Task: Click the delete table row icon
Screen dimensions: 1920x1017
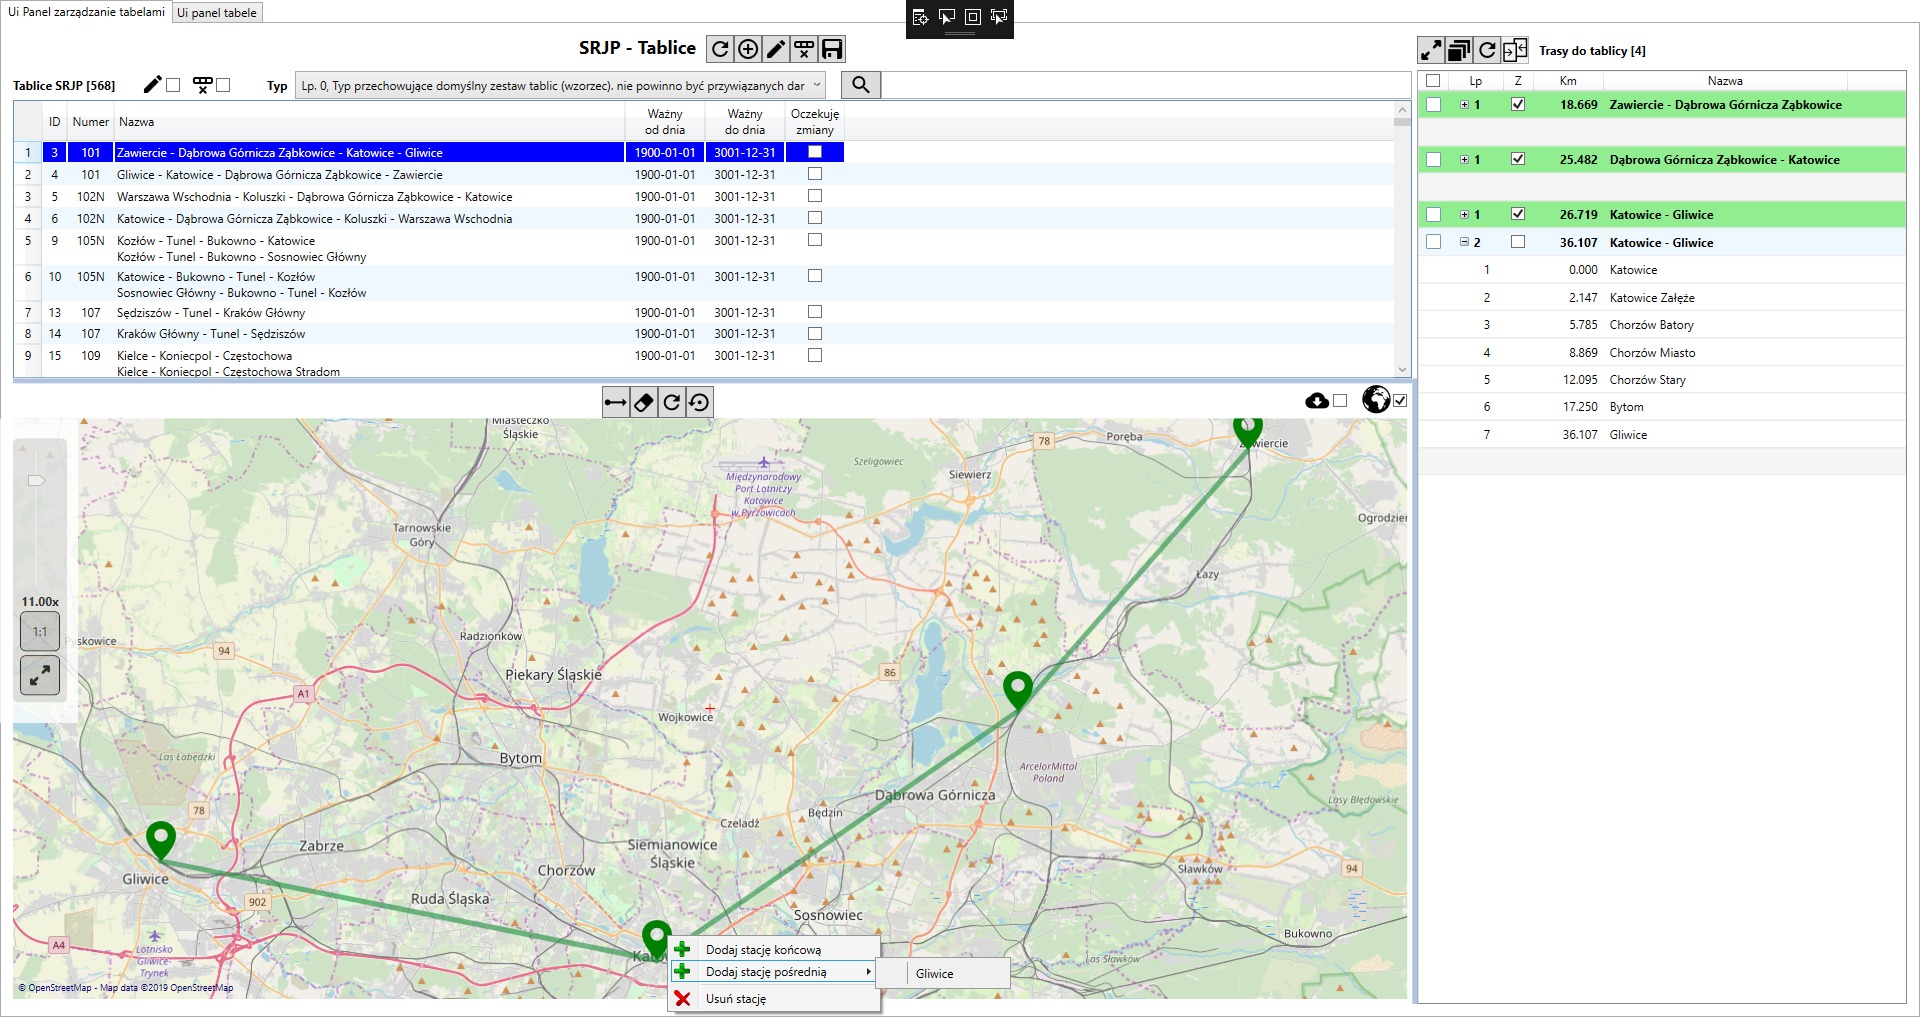Action: tap(804, 49)
